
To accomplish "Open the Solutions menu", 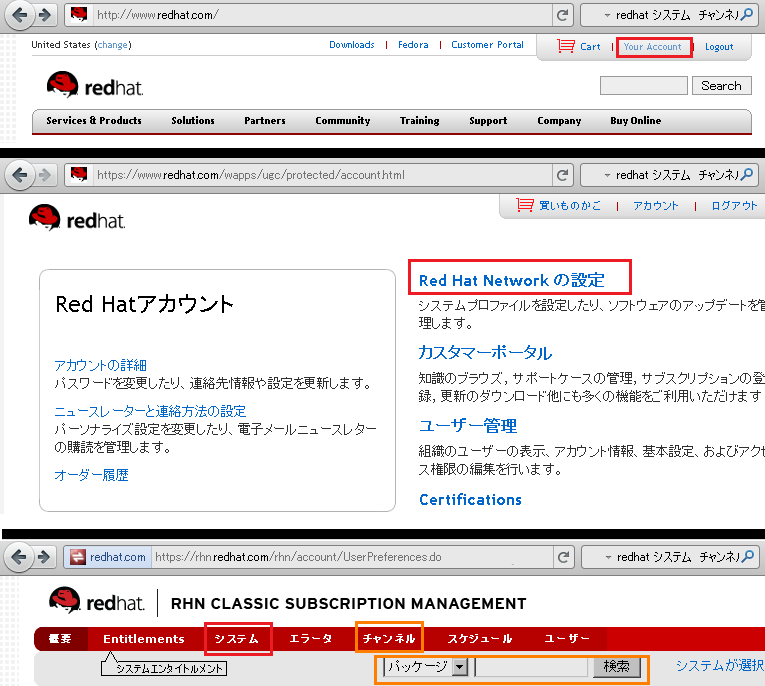I will pyautogui.click(x=193, y=121).
